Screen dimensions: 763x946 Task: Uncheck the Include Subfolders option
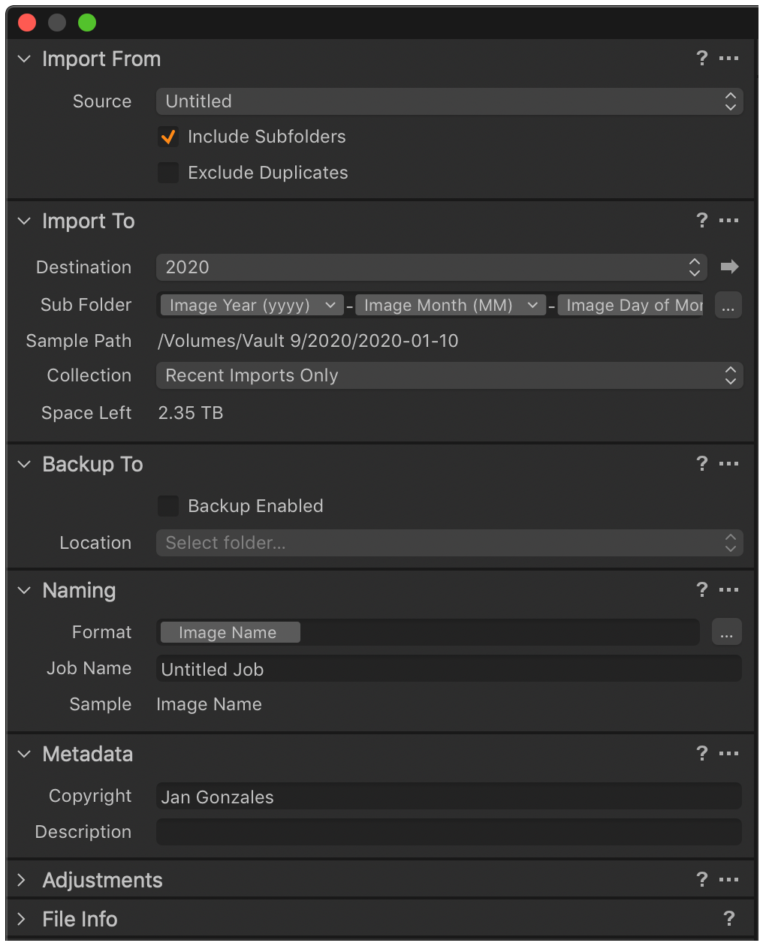(167, 137)
